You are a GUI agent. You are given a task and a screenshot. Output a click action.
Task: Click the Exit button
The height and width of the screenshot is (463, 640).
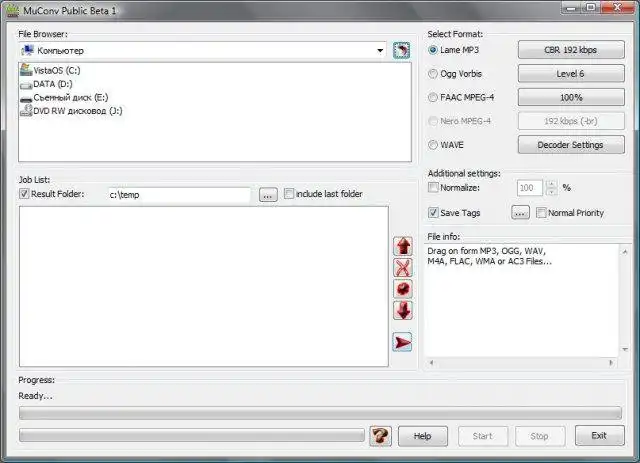(x=600, y=436)
